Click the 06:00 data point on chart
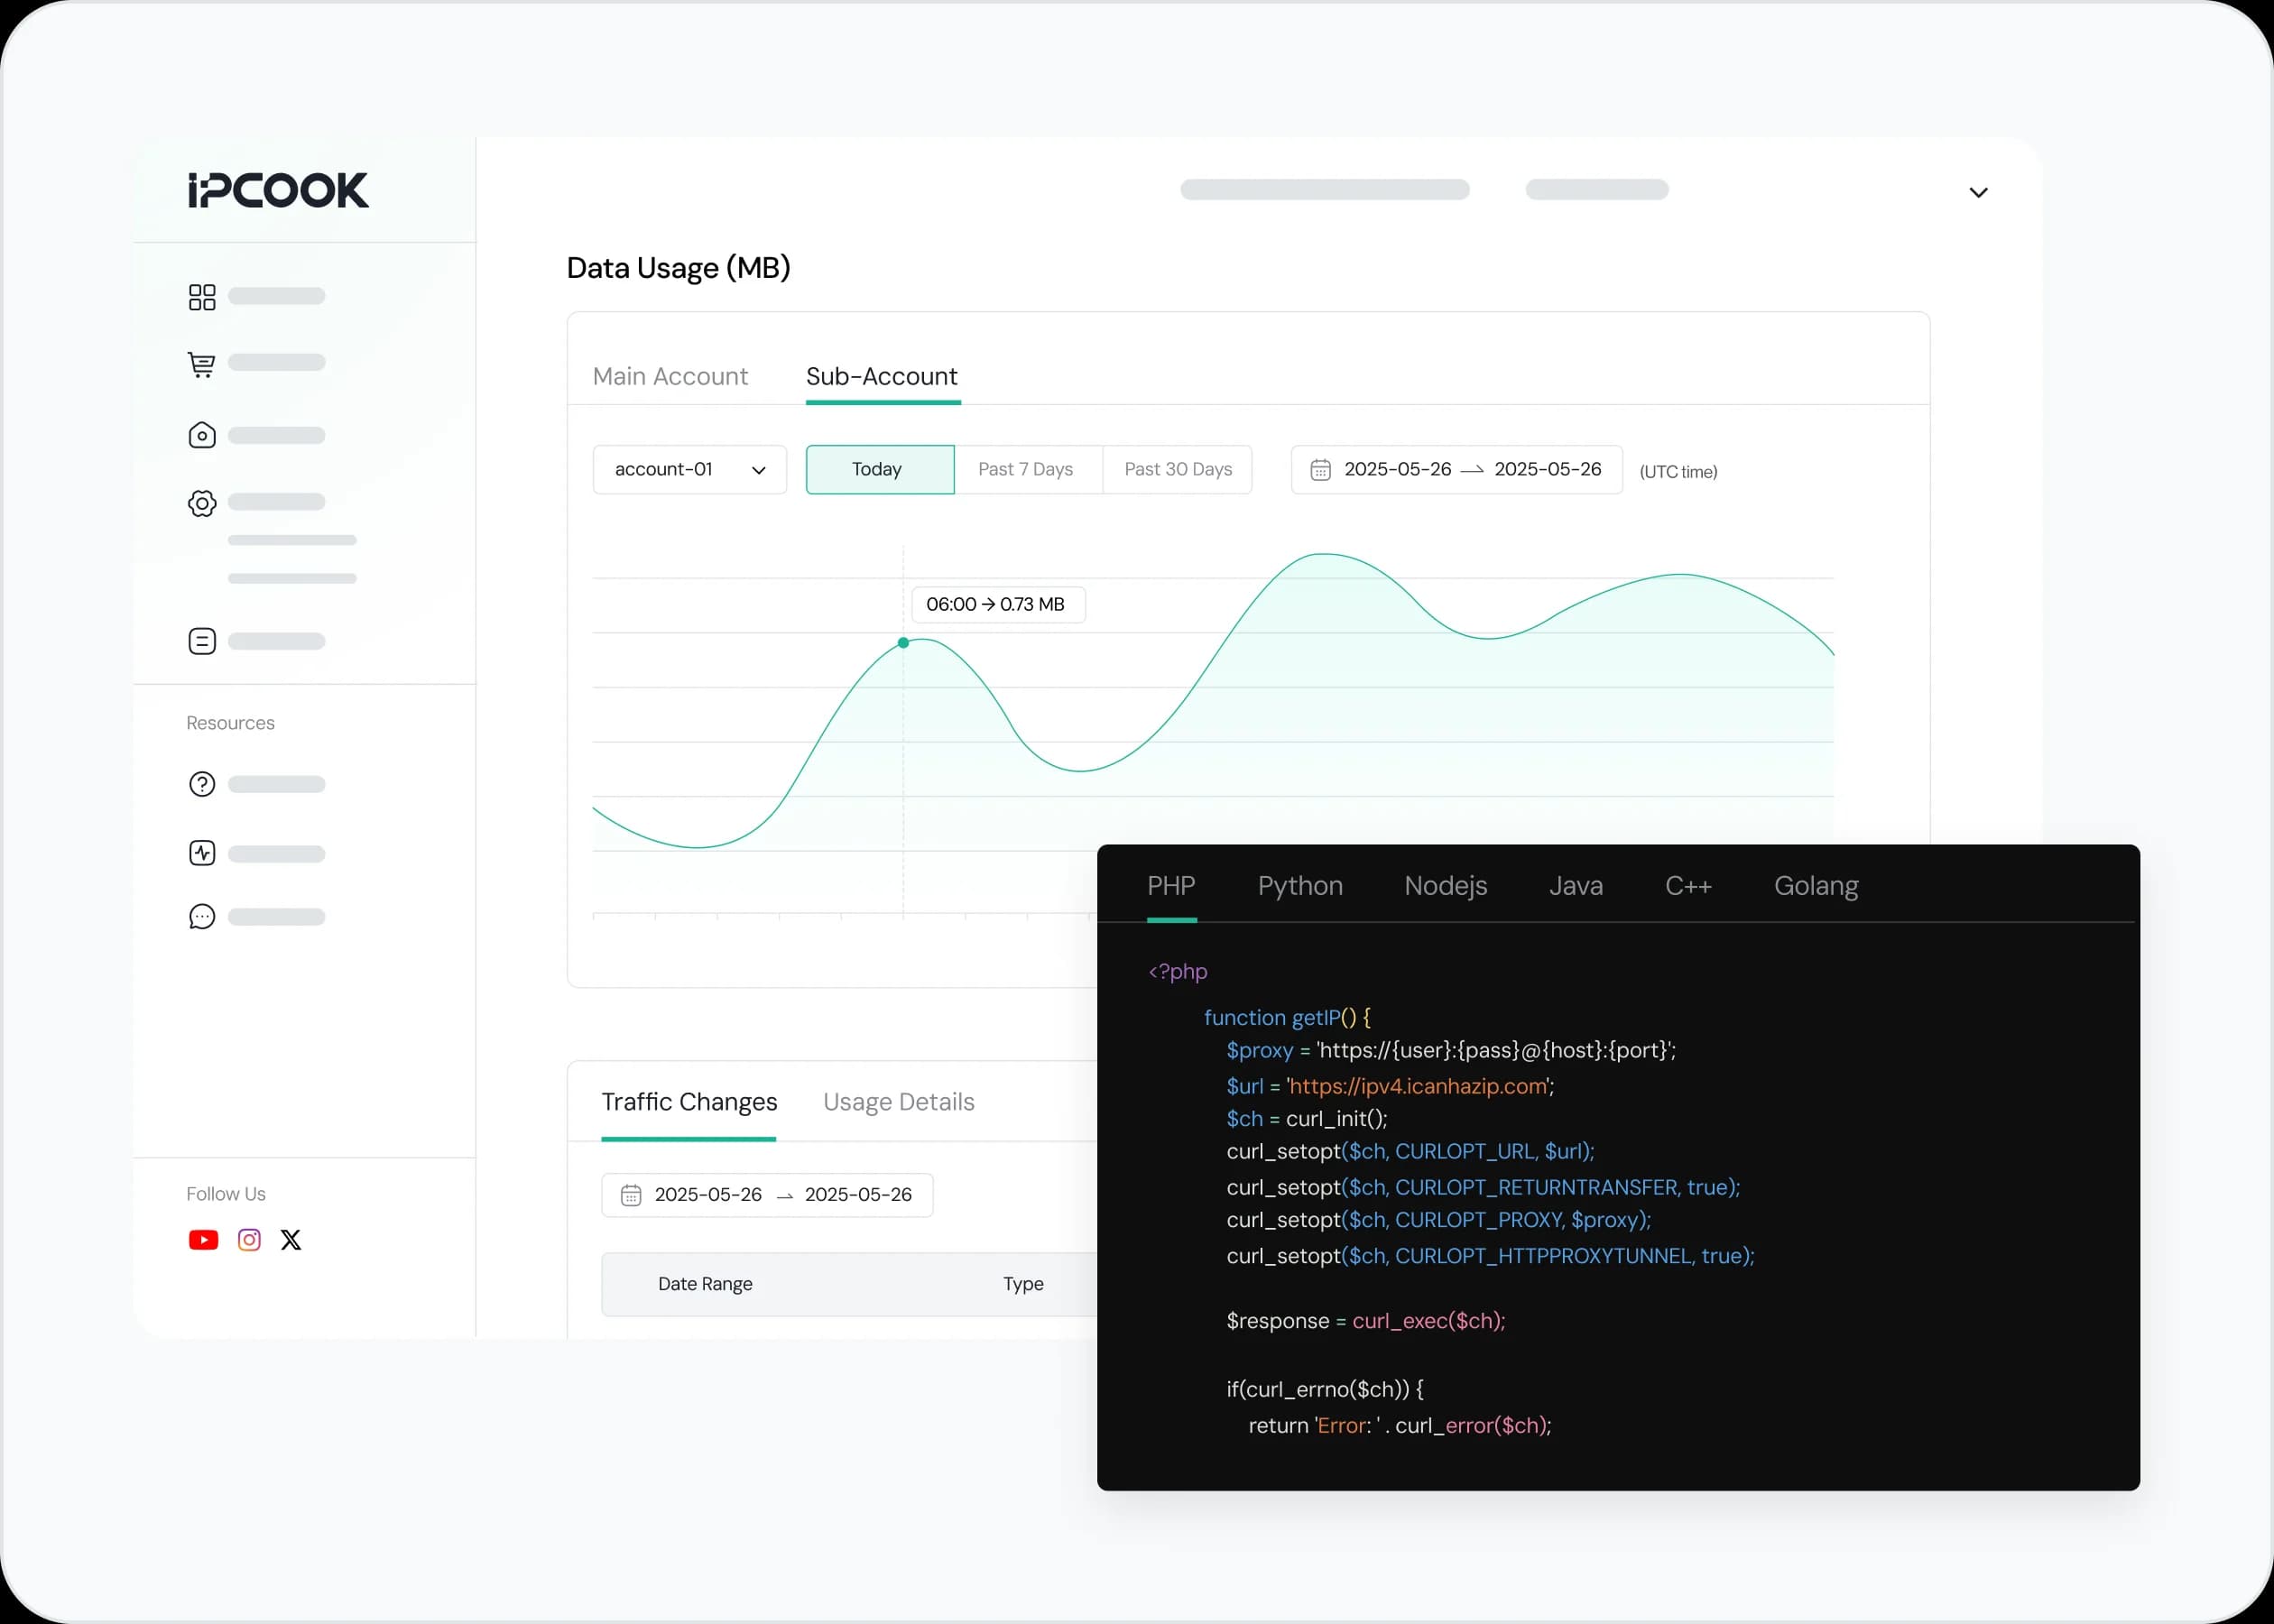2274x1624 pixels. click(x=903, y=643)
